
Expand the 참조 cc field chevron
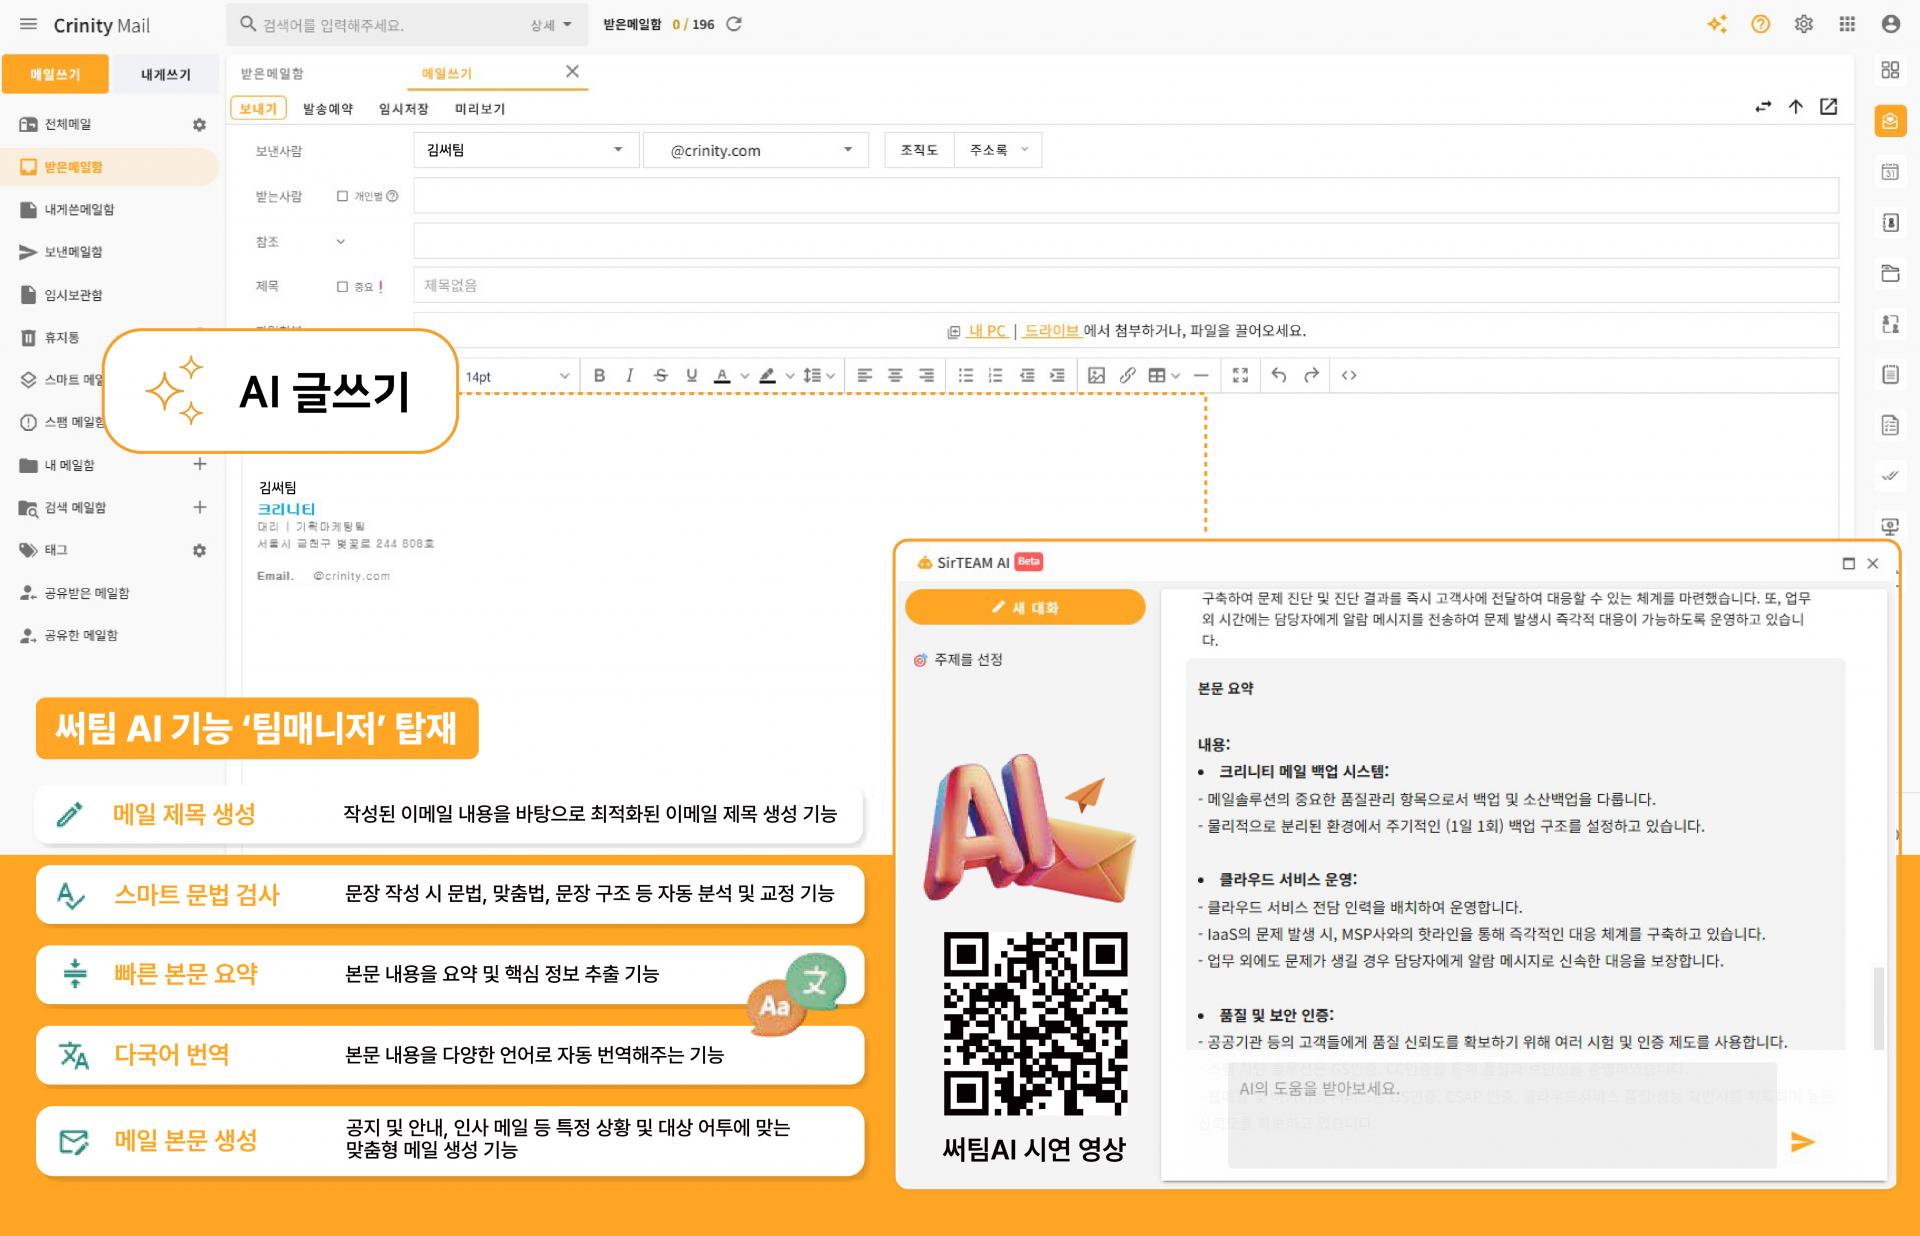click(x=340, y=241)
